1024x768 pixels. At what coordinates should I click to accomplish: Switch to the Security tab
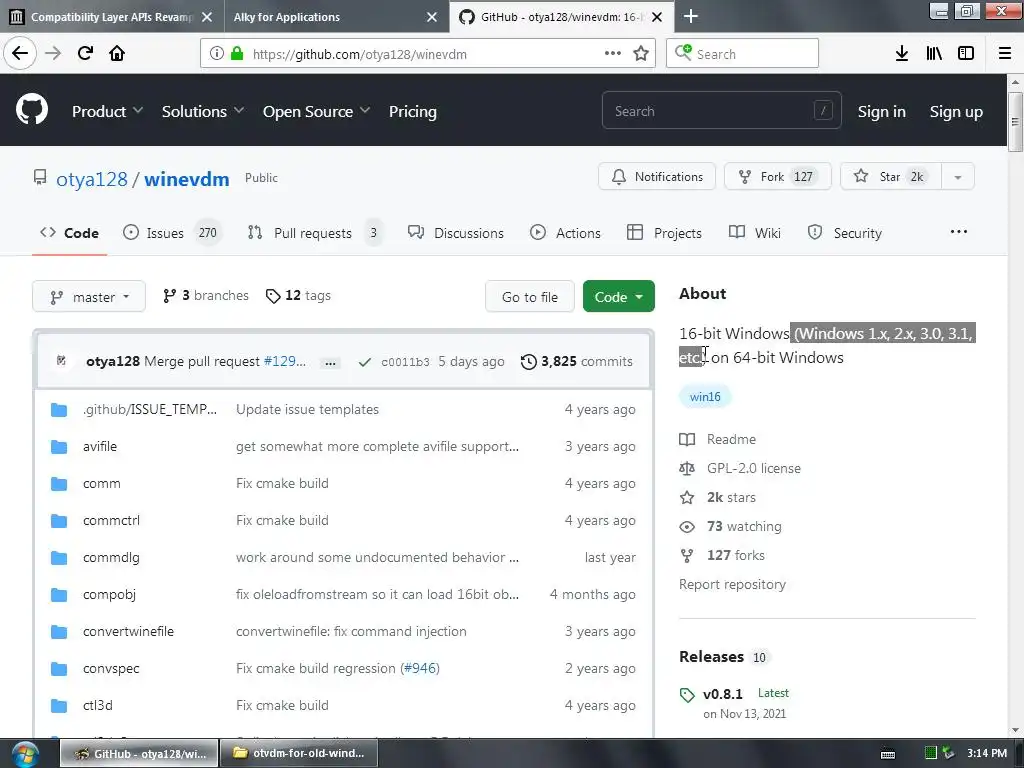845,233
